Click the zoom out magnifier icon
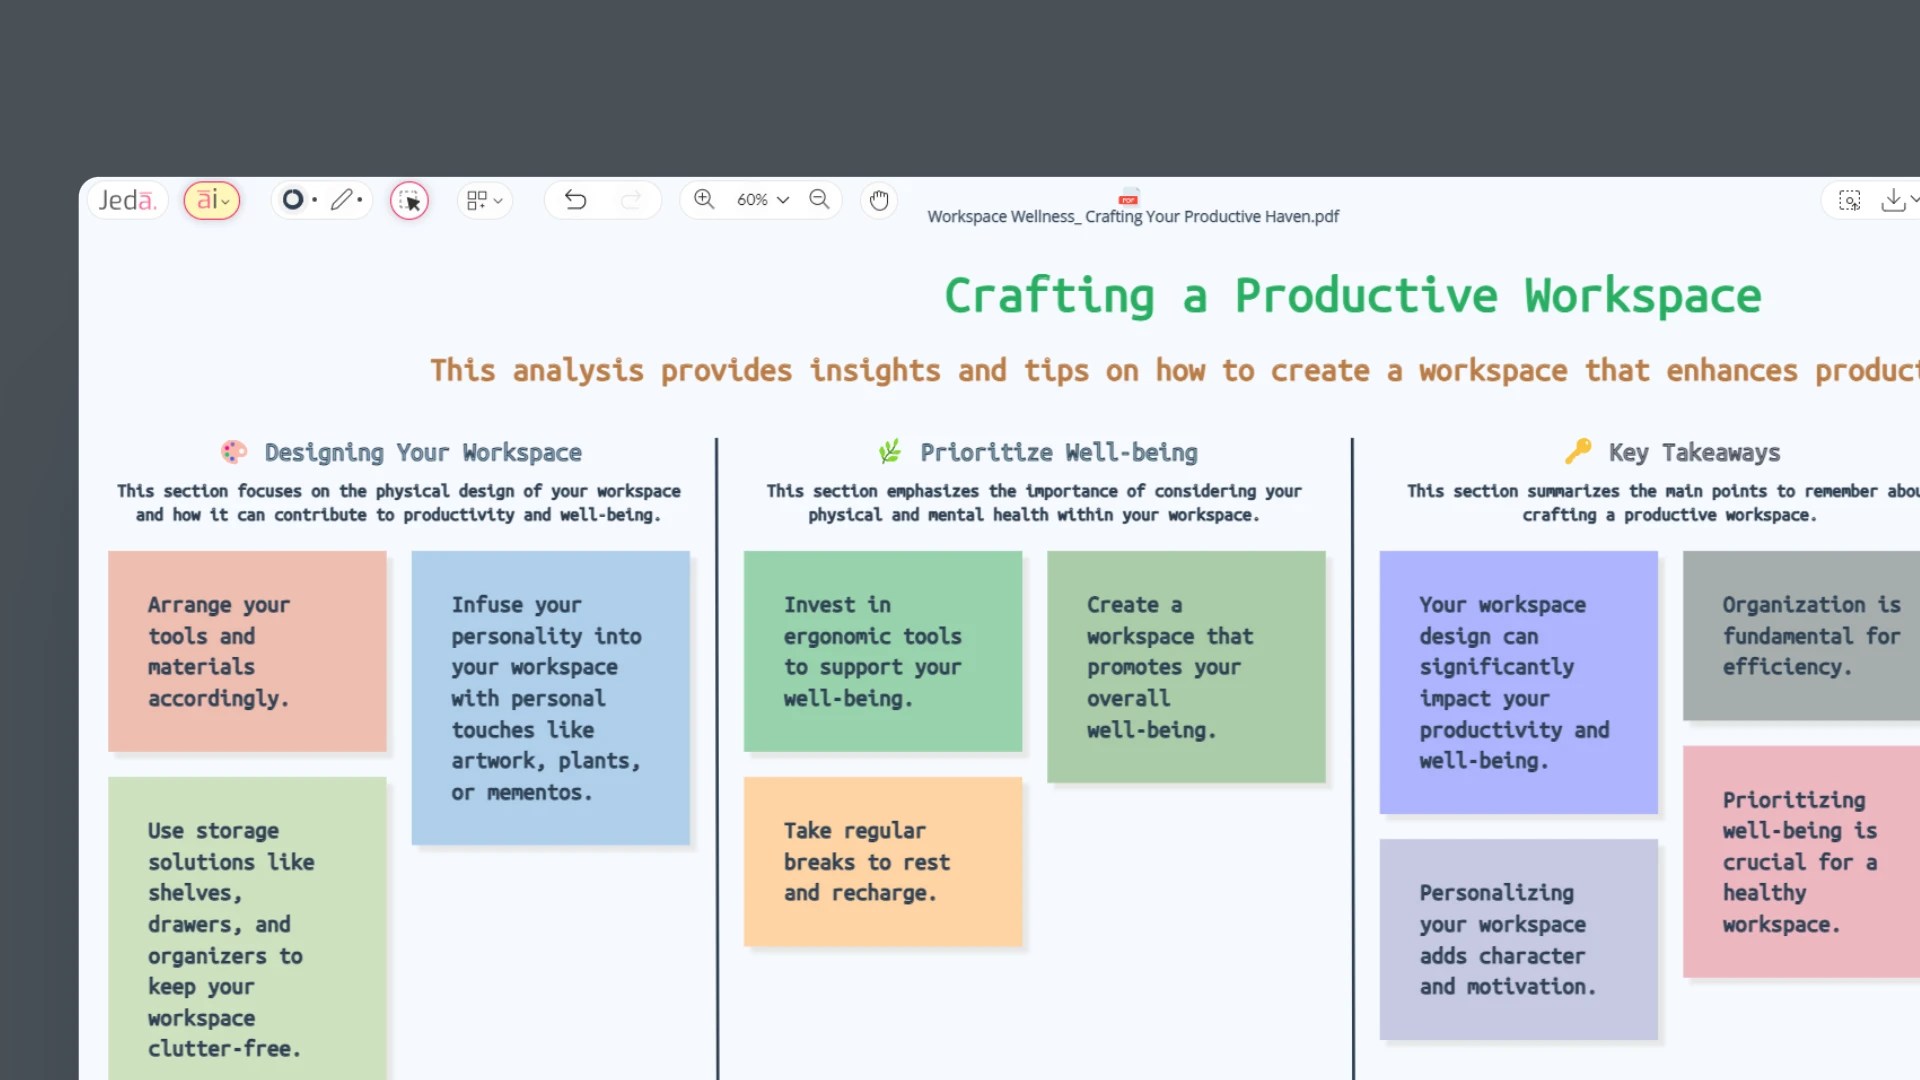The width and height of the screenshot is (1920, 1080). pos(819,200)
